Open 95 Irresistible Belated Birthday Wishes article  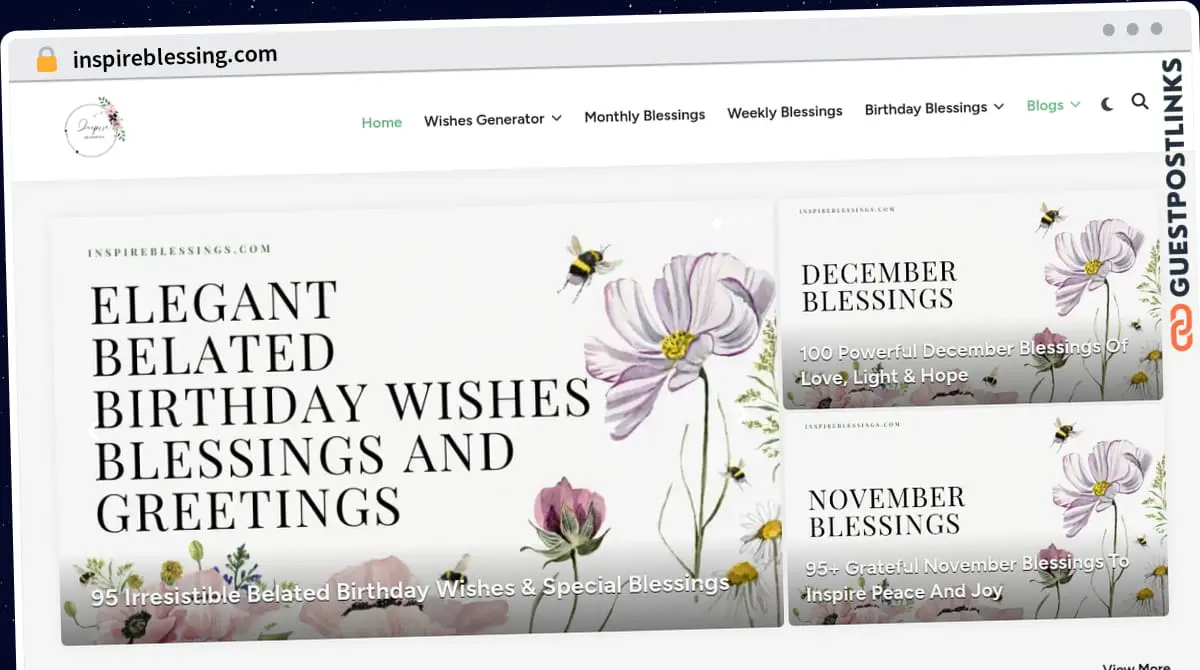pos(410,590)
